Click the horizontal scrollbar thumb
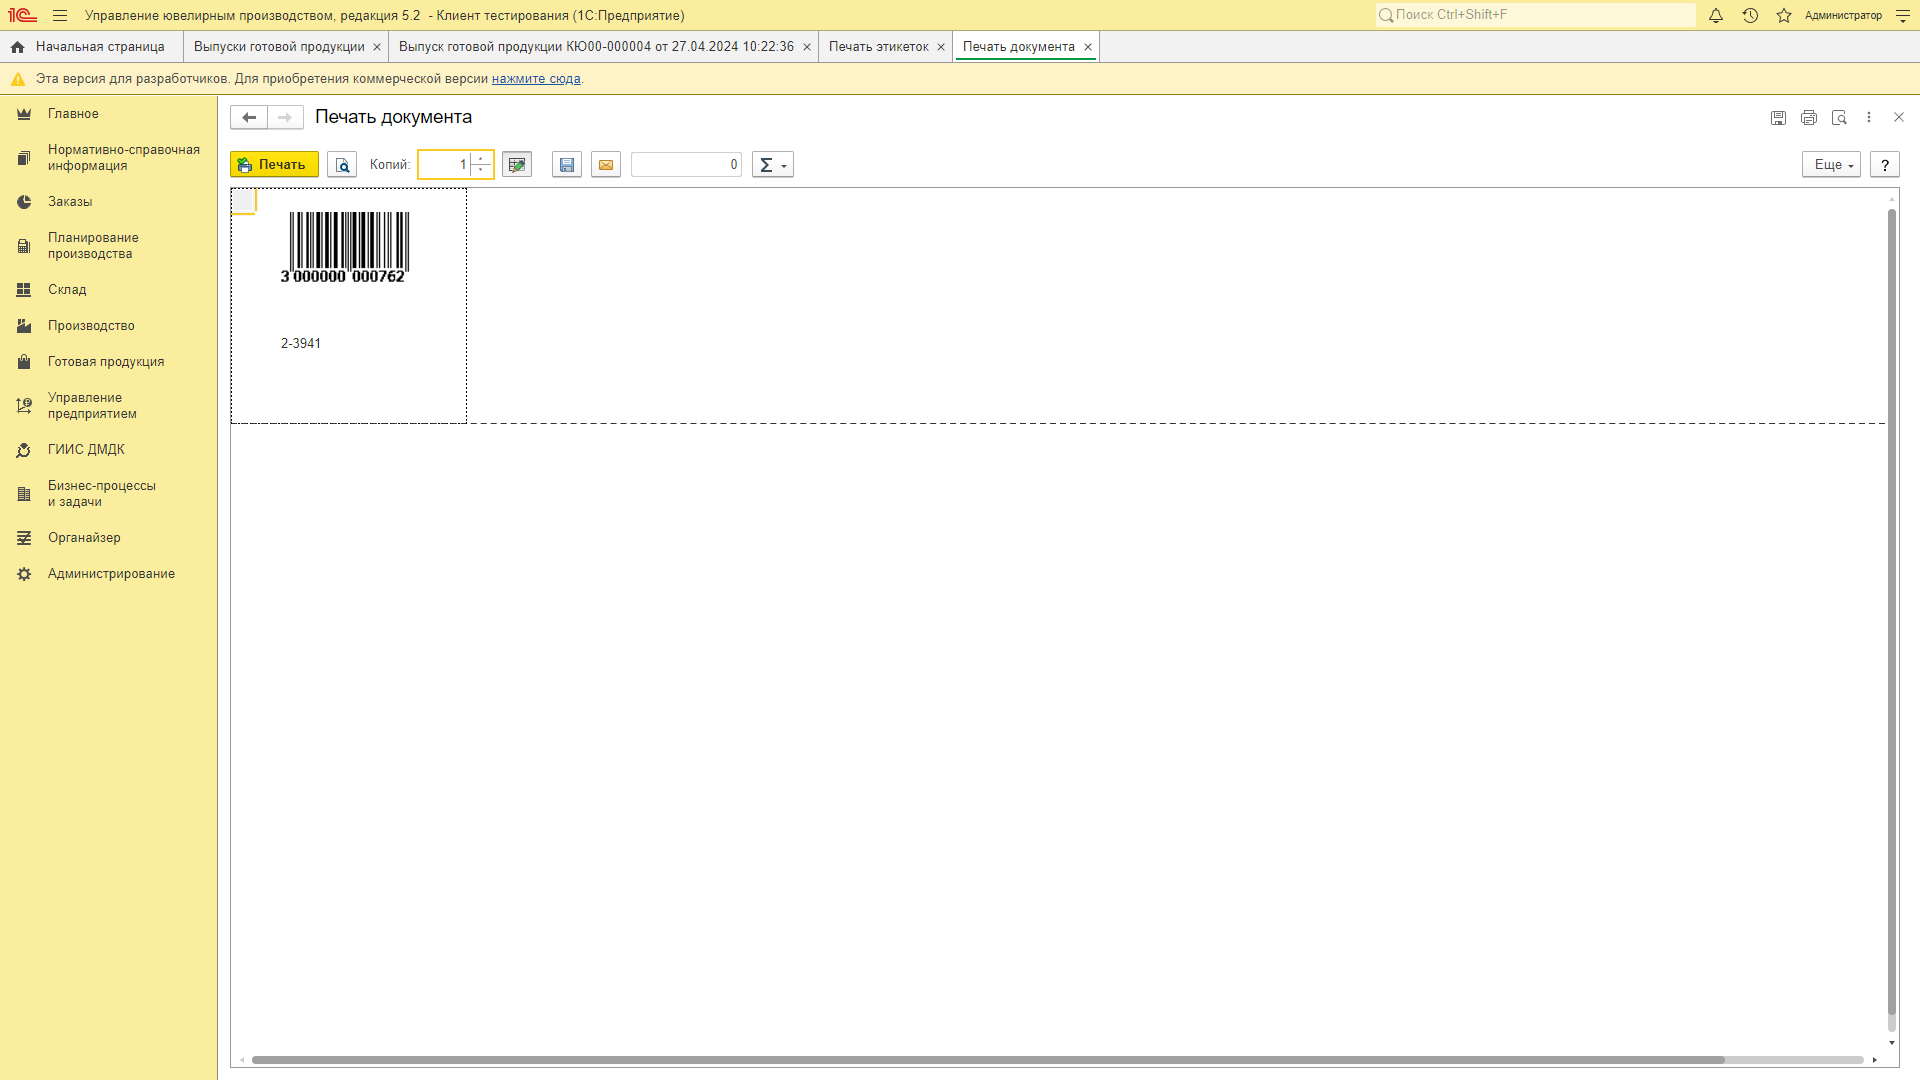Screen dimensions: 1920x1080 pyautogui.click(x=988, y=1060)
